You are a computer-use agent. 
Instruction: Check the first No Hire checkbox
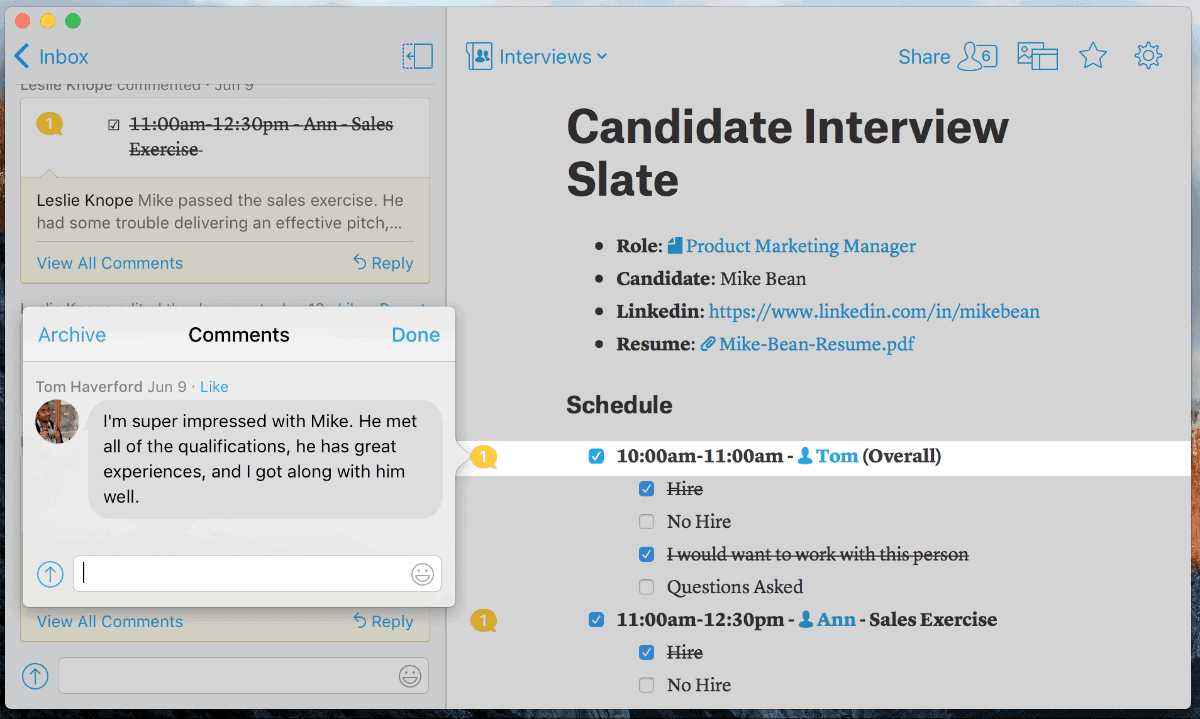point(647,522)
